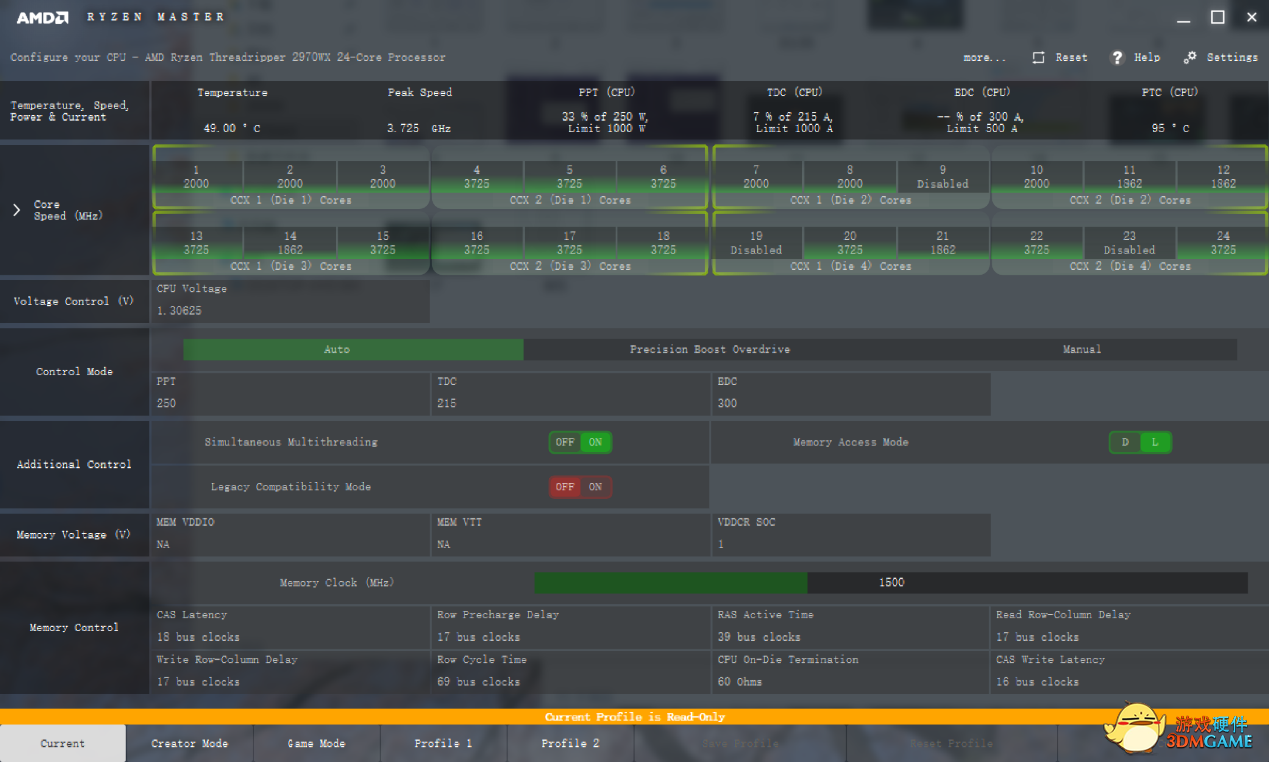Close the Ryzen Master window

click(1251, 17)
